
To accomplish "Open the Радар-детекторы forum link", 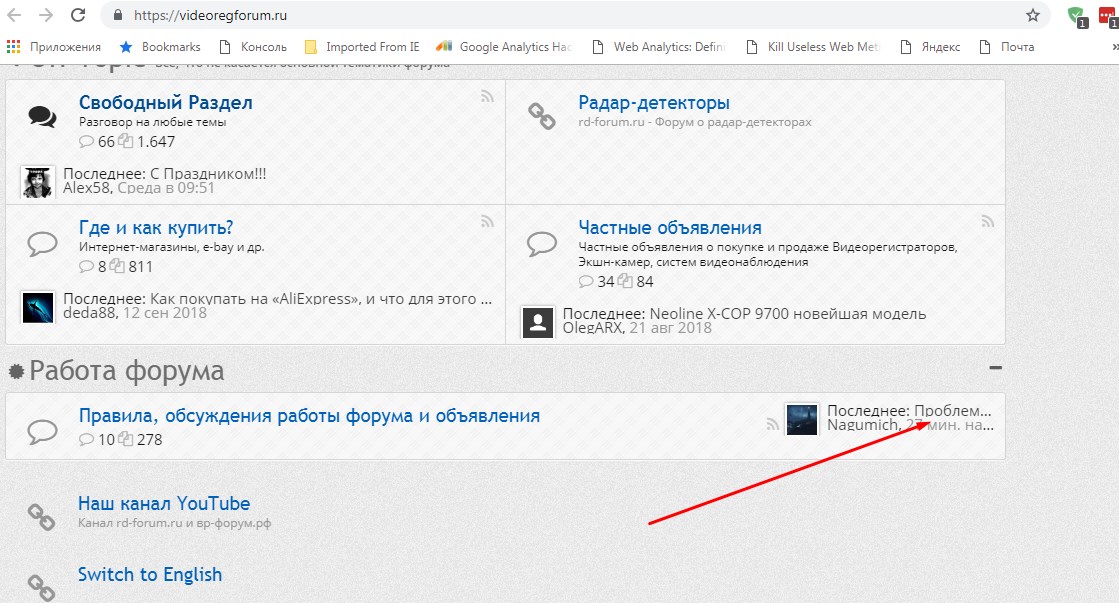I will pyautogui.click(x=654, y=103).
